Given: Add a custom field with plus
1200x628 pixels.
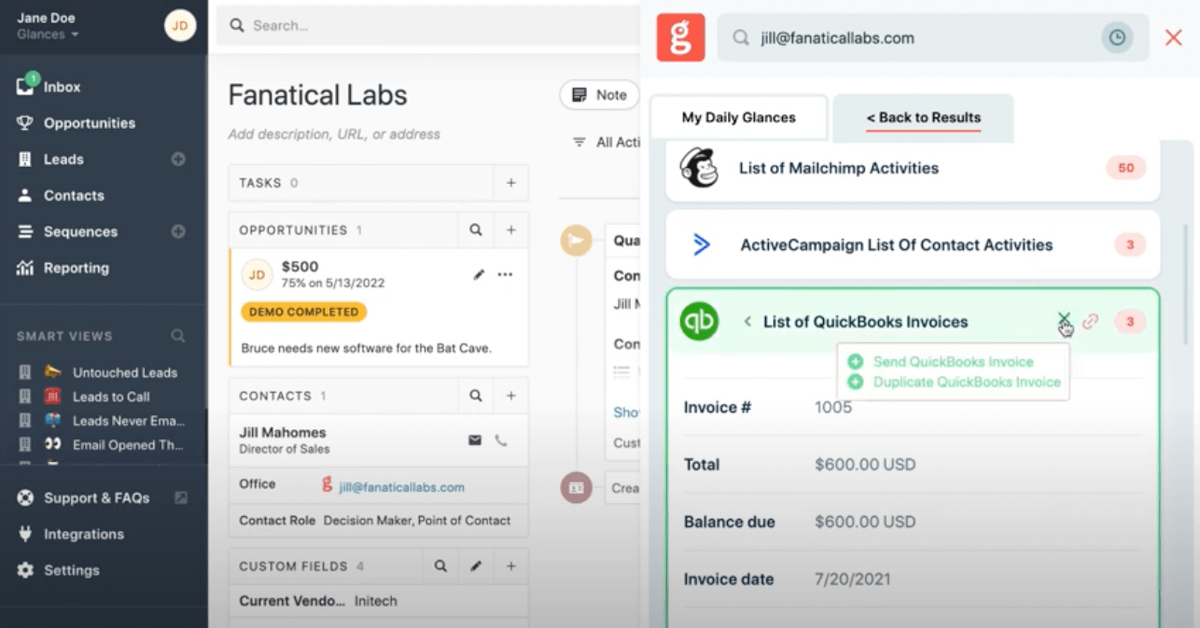Looking at the screenshot, I should (x=511, y=566).
